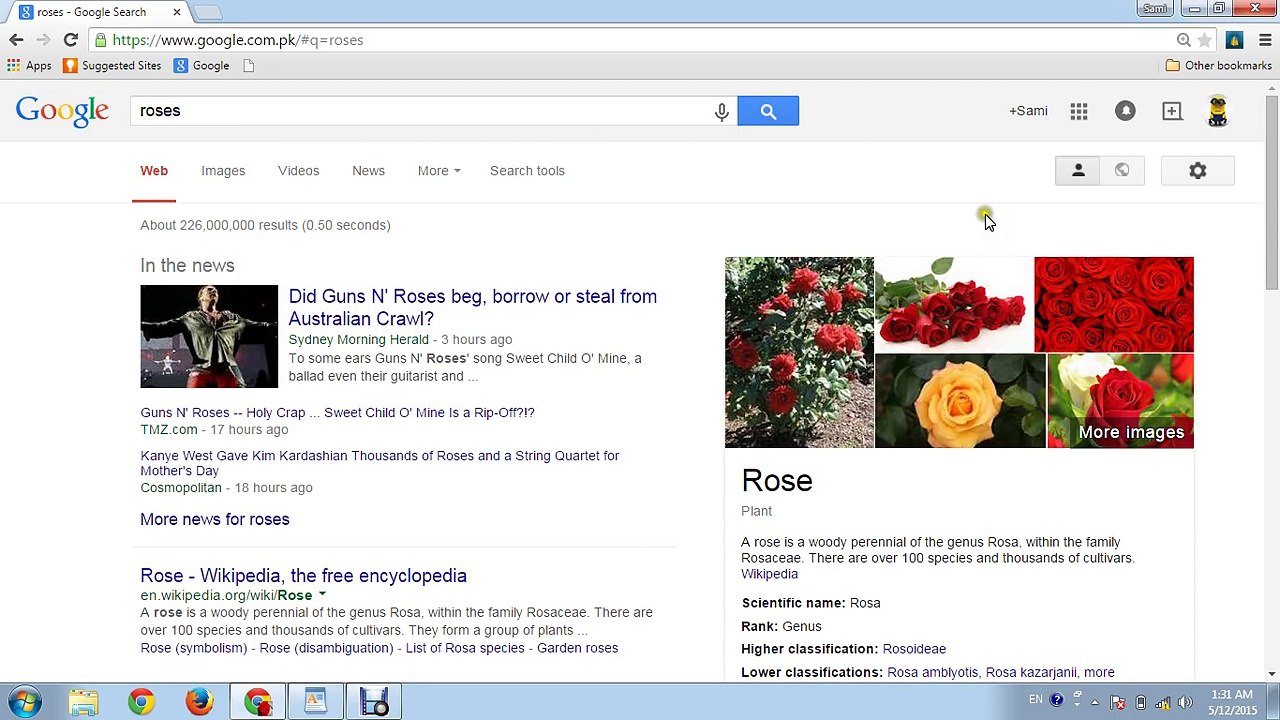
Task: Bookmark this page with the star icon
Action: pyautogui.click(x=1205, y=40)
